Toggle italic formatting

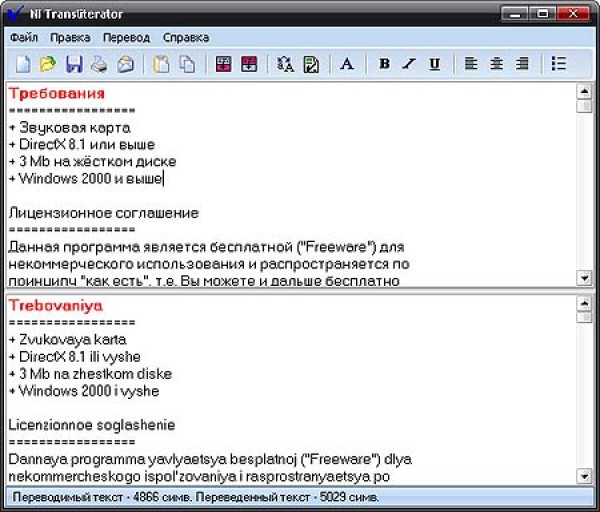pos(409,64)
